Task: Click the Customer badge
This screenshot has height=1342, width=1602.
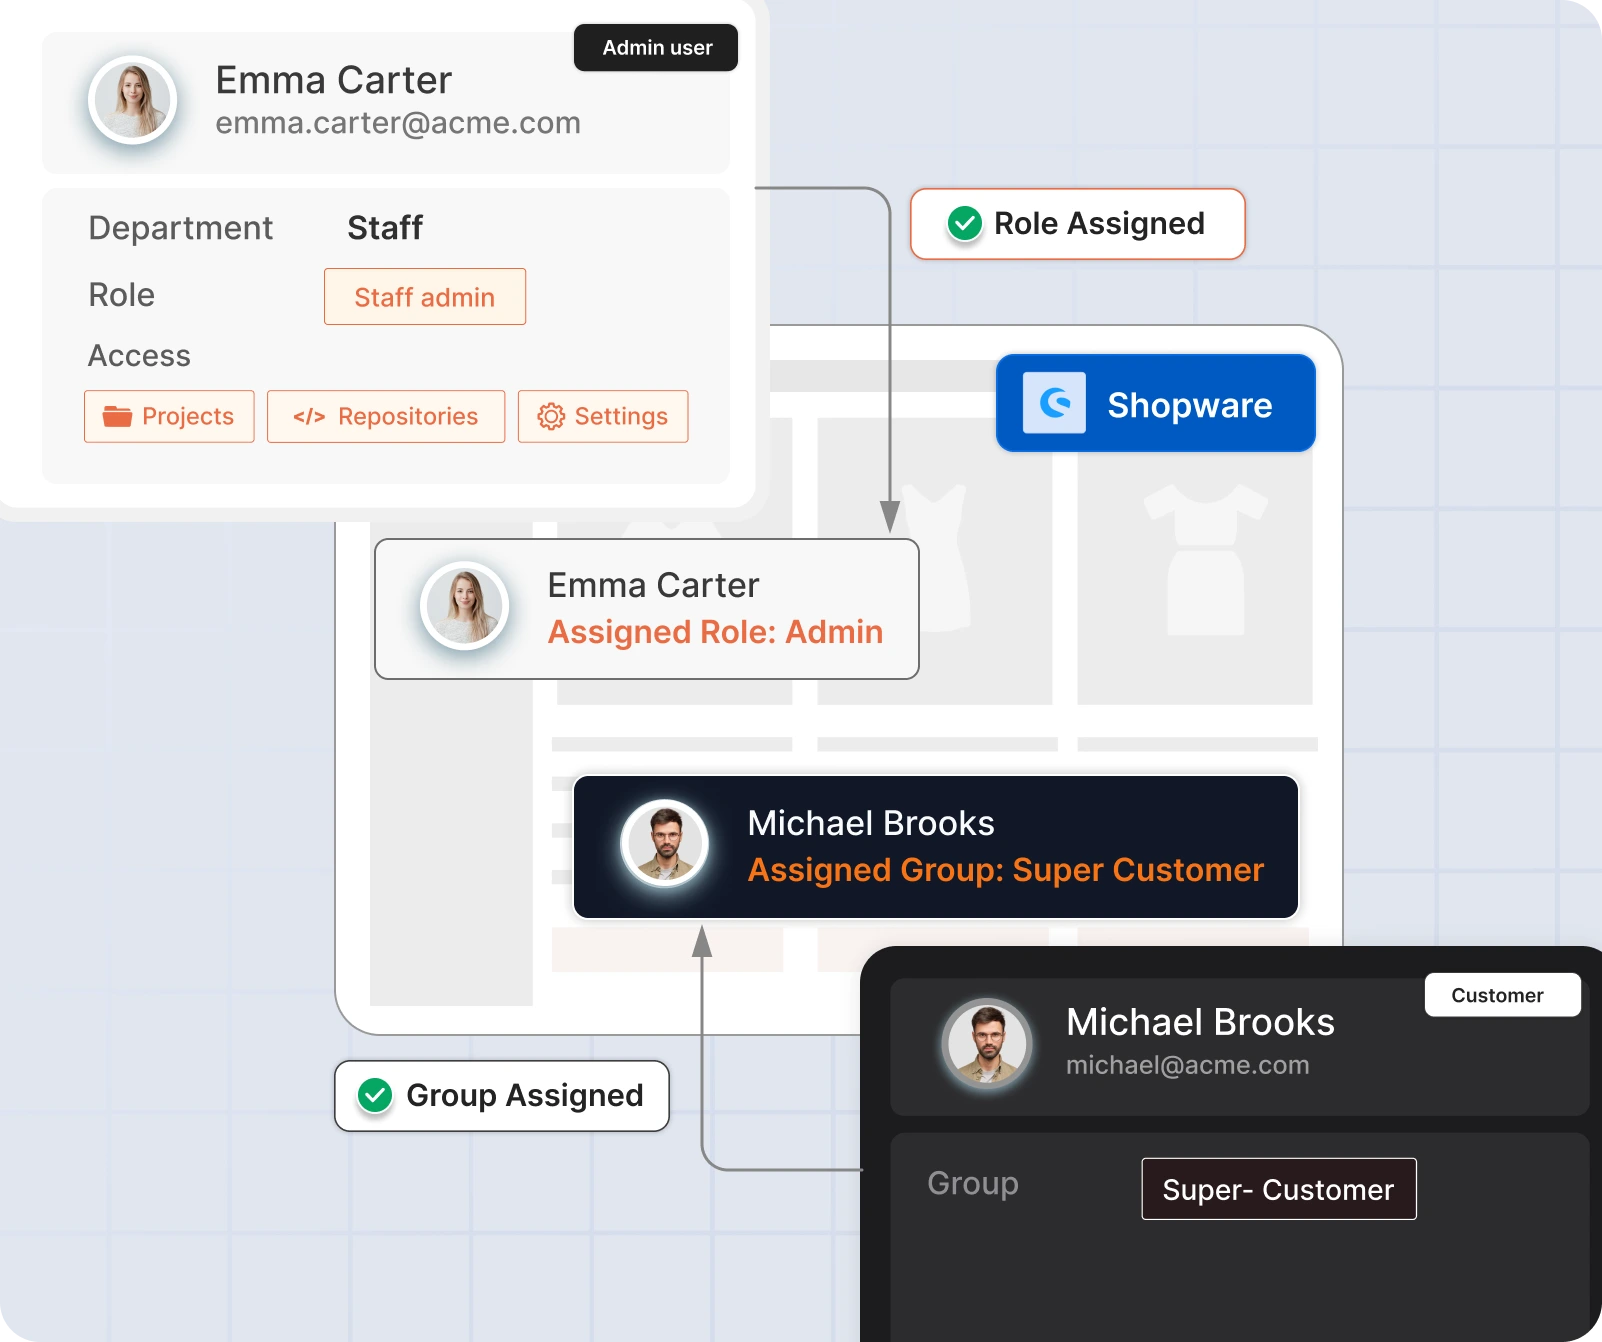Action: [1502, 995]
